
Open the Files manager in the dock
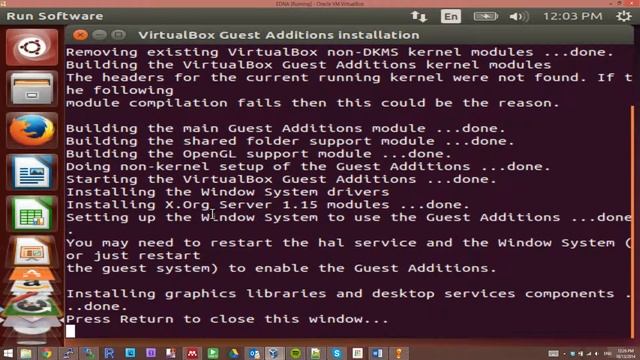(32, 89)
